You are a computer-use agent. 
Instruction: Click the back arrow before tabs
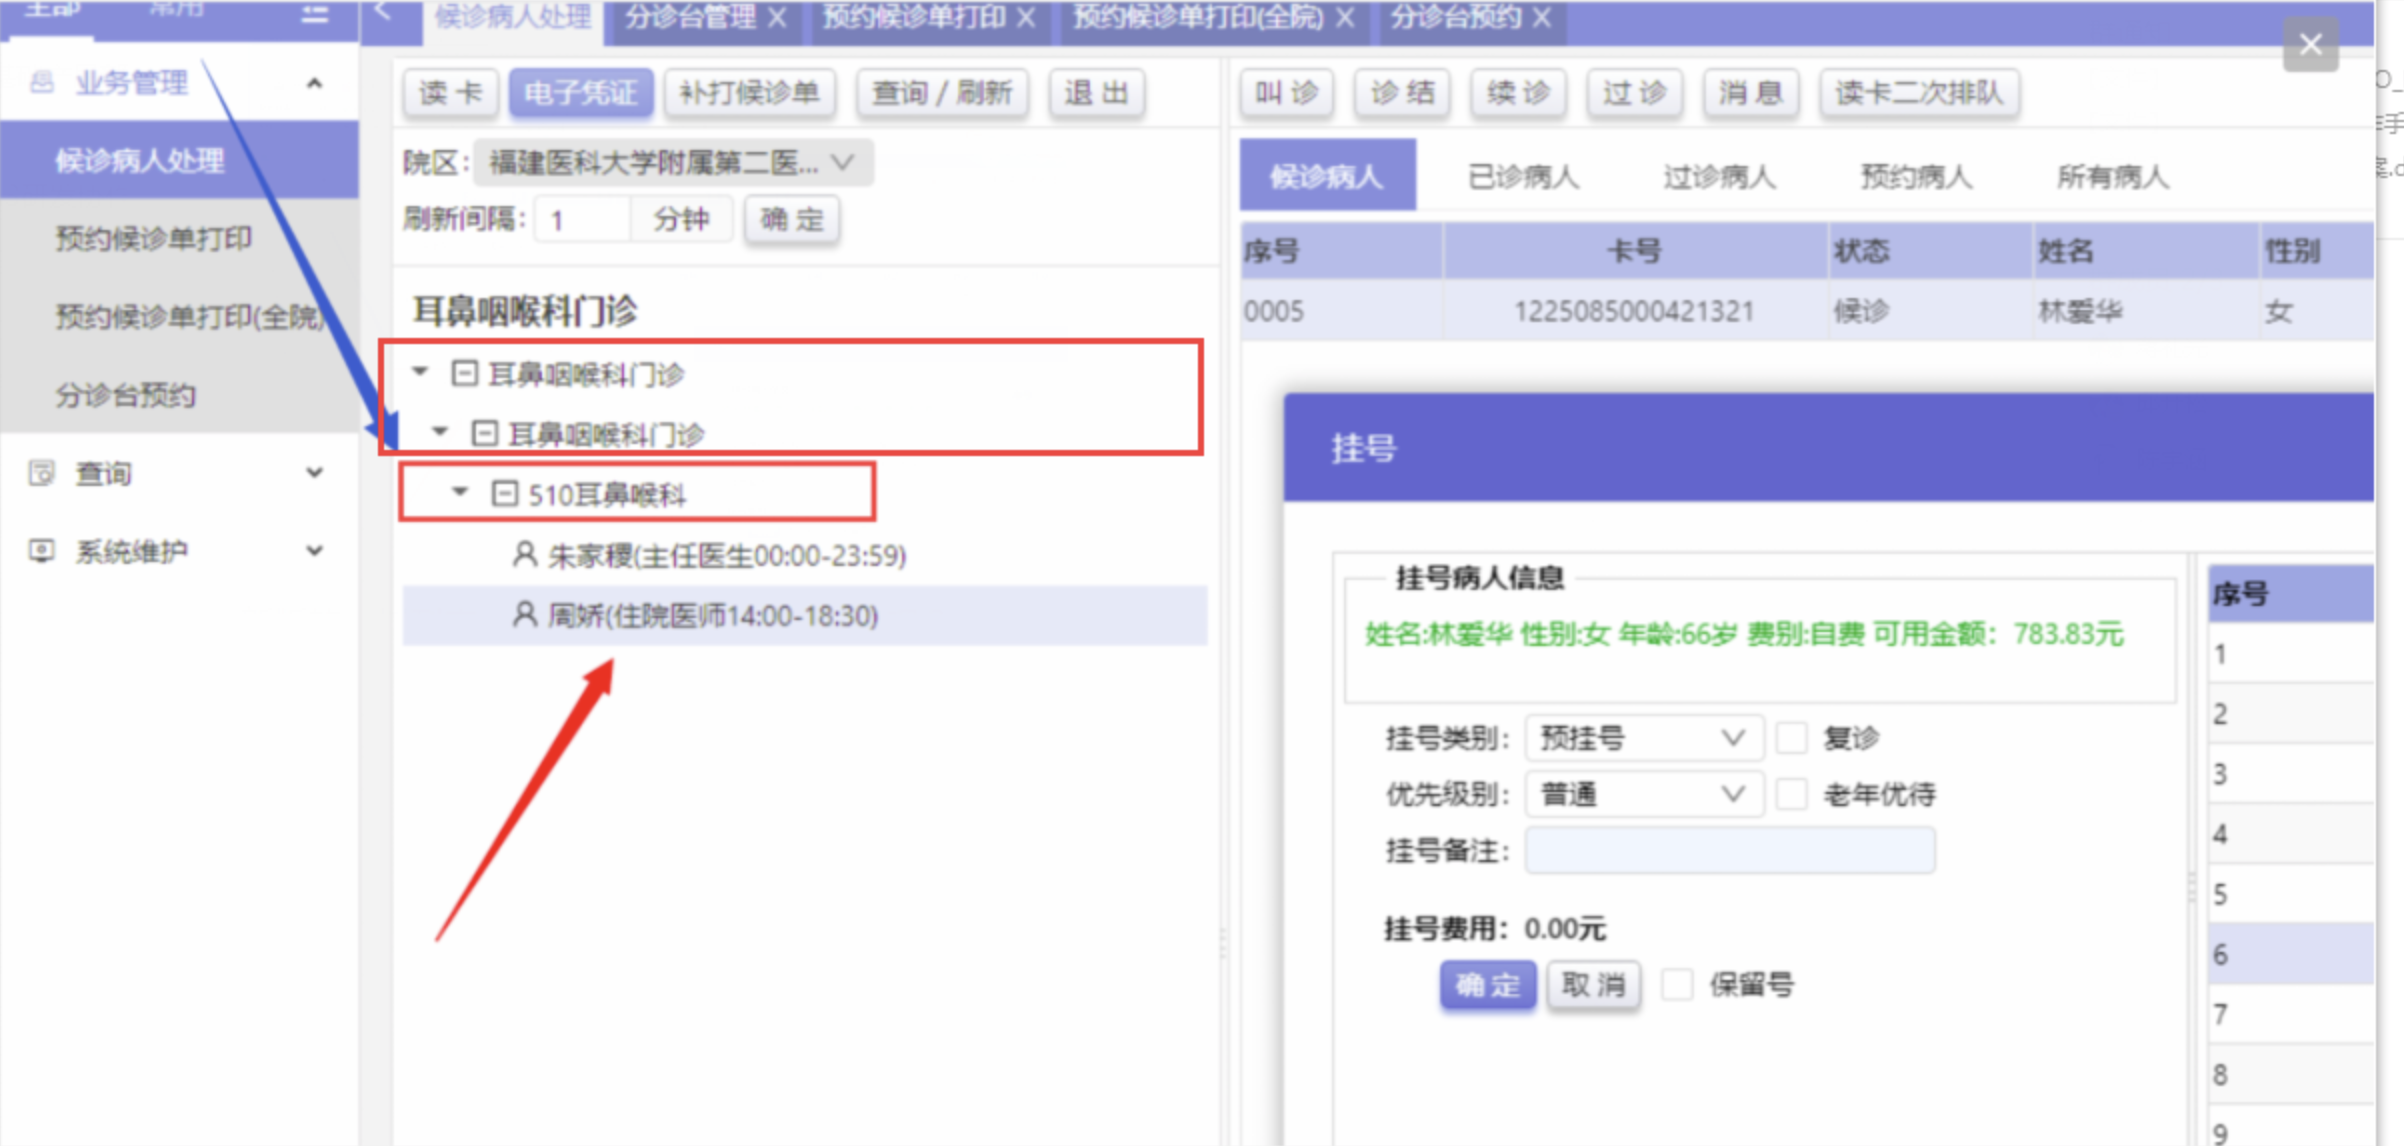(x=383, y=12)
